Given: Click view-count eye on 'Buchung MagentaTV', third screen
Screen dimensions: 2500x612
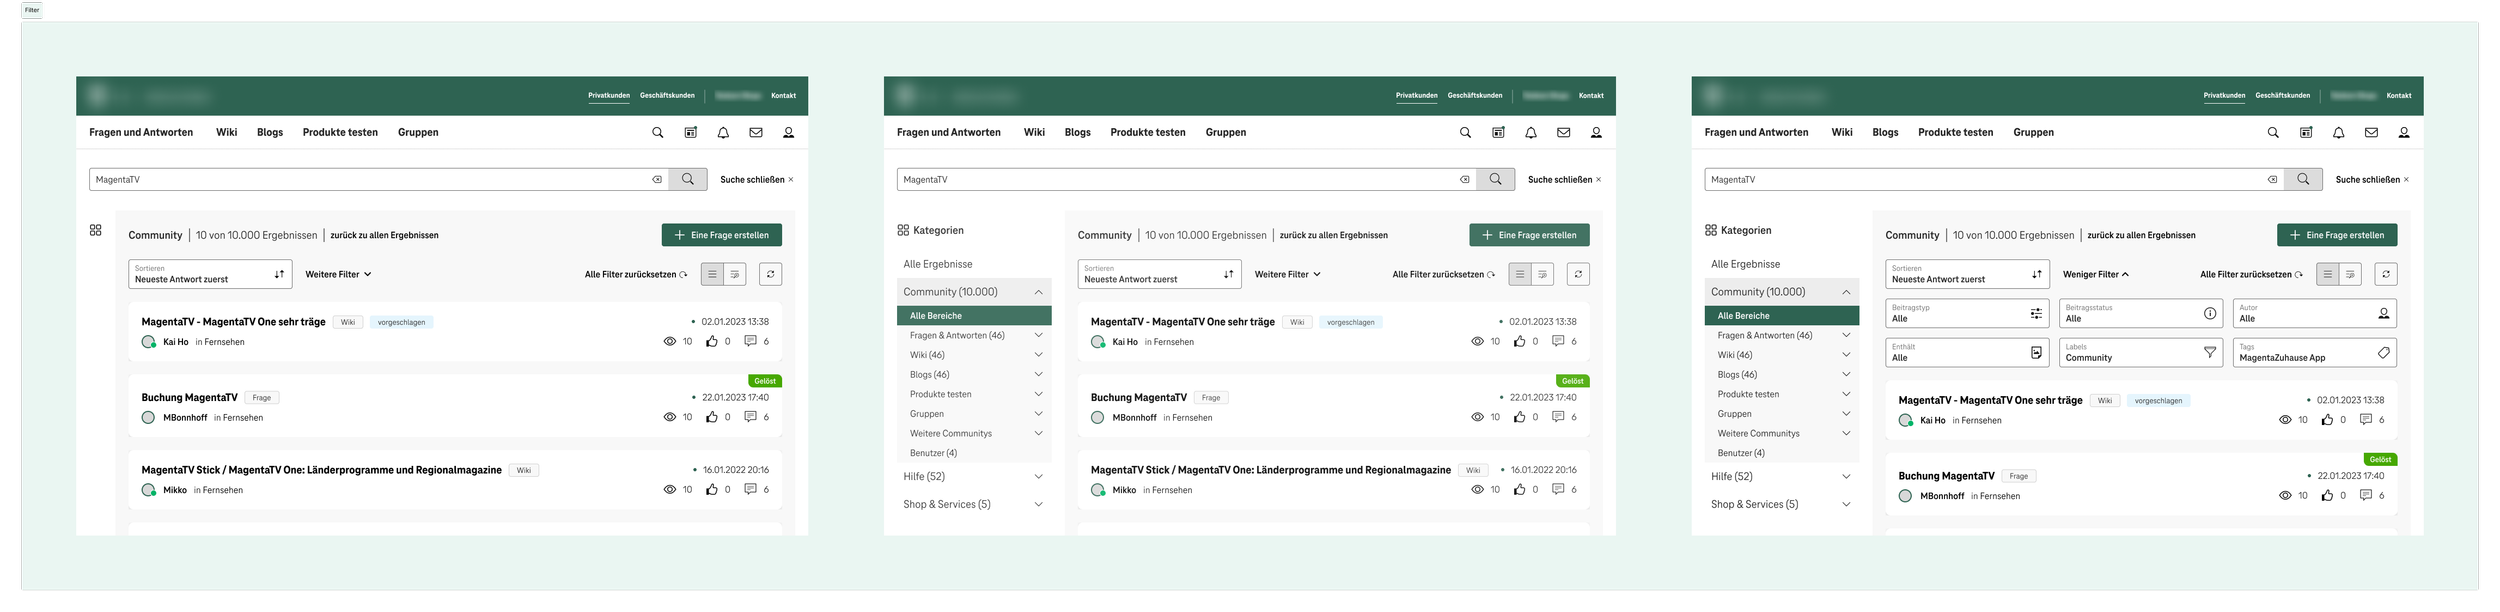Looking at the screenshot, I should pyautogui.click(x=2285, y=496).
